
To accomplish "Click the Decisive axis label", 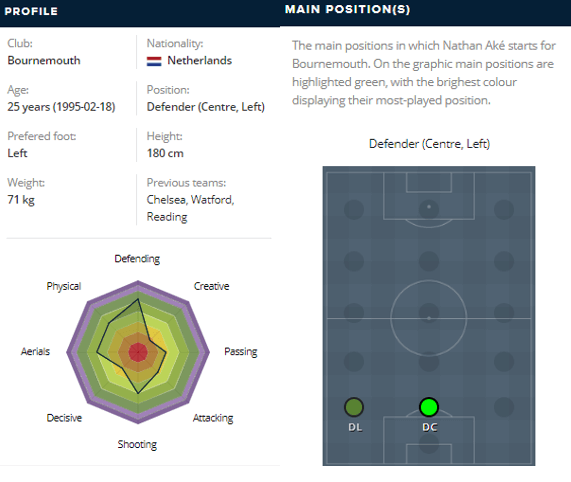I will pyautogui.click(x=64, y=418).
